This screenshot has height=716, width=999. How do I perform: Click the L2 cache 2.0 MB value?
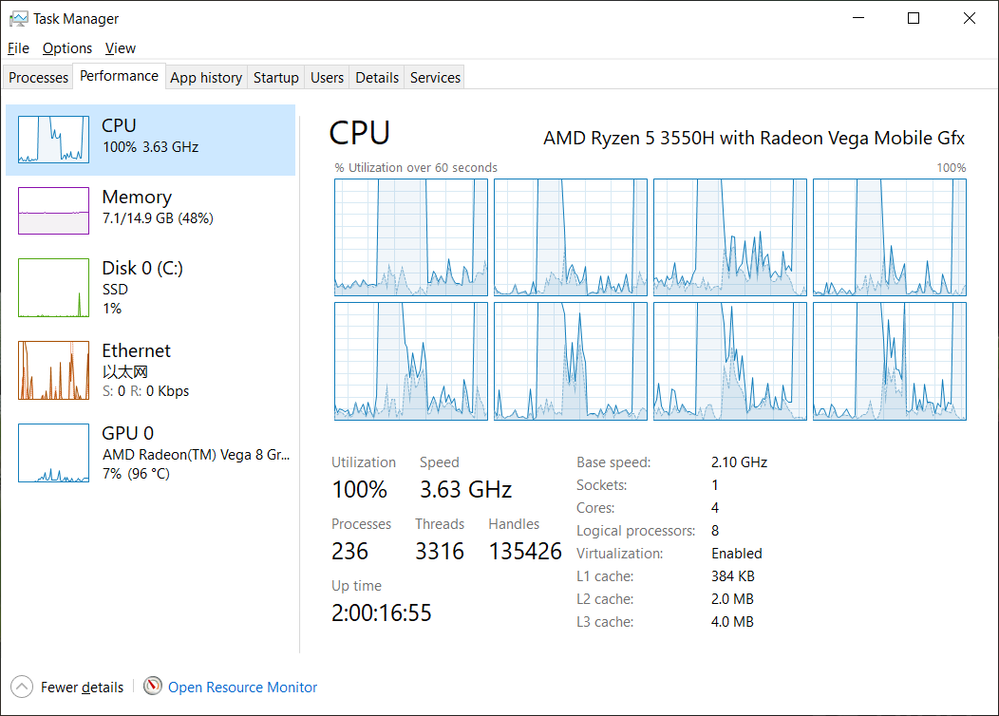pos(732,599)
